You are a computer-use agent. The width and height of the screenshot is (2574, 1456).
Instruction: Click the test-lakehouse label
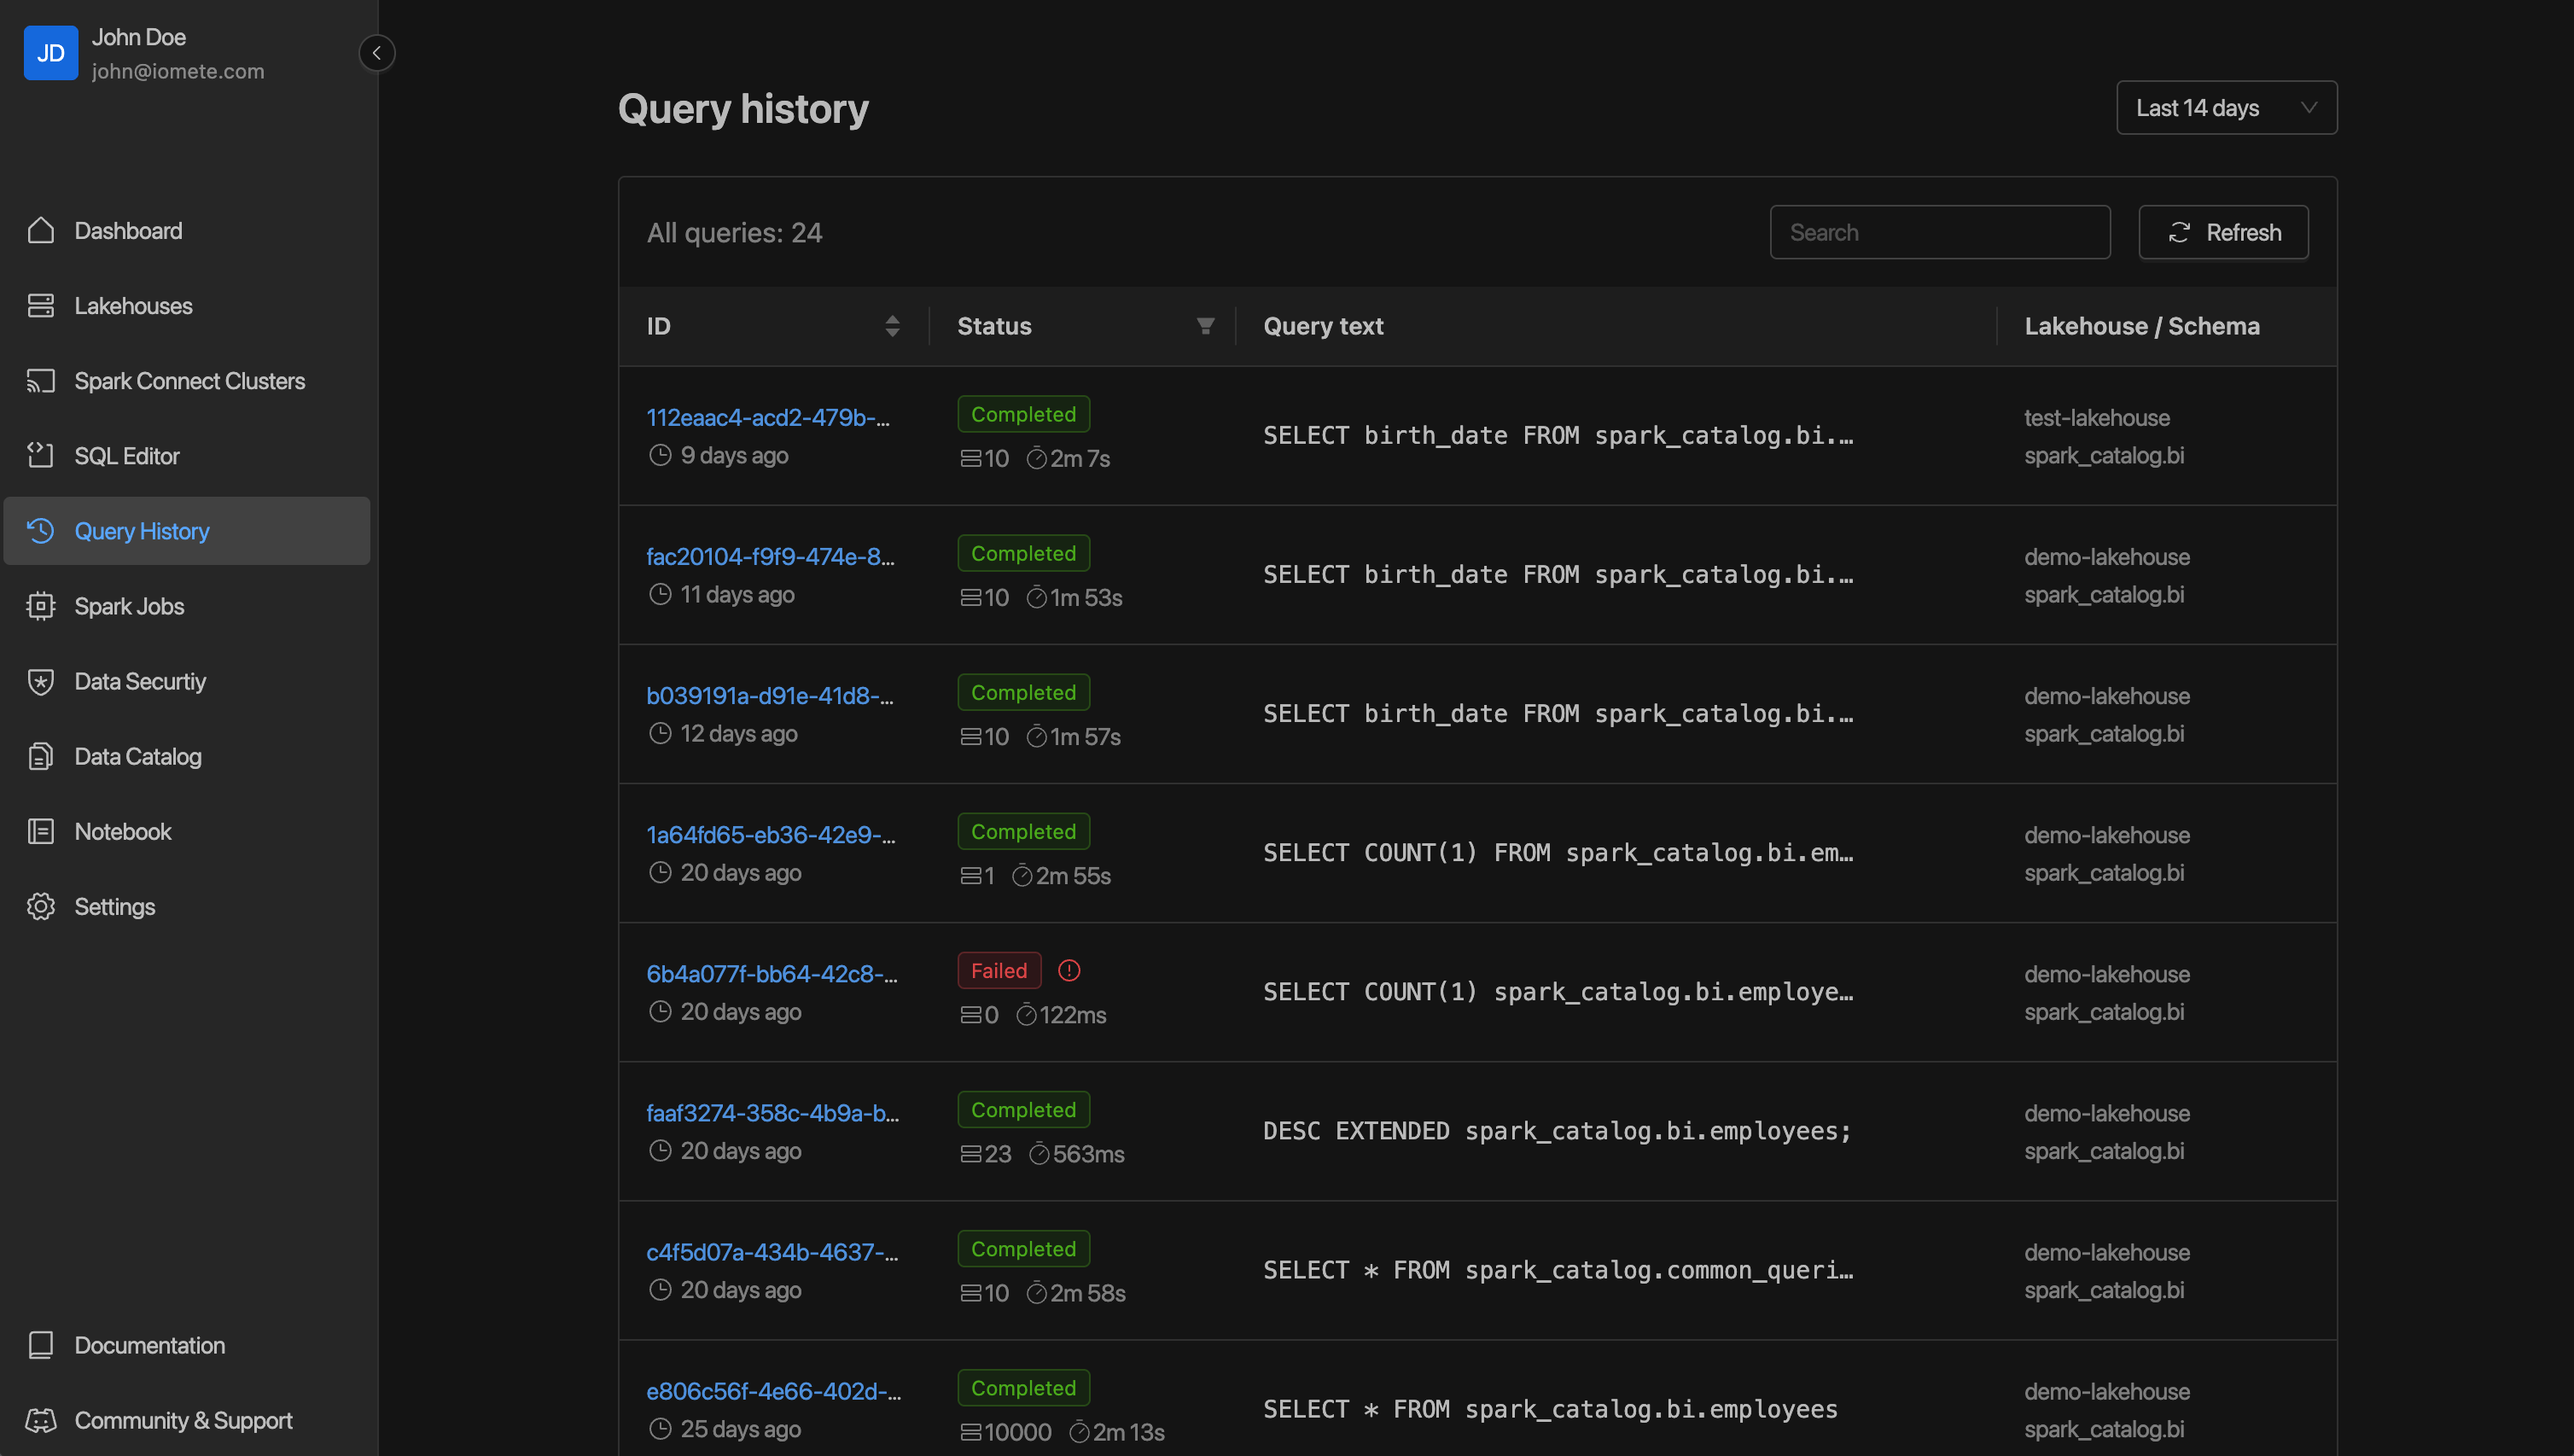2097,417
